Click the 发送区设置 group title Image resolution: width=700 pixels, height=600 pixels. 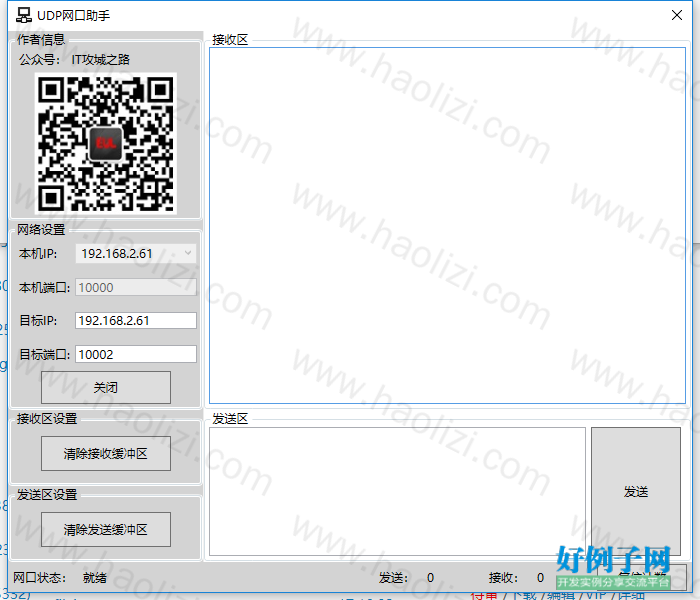pos(47,495)
